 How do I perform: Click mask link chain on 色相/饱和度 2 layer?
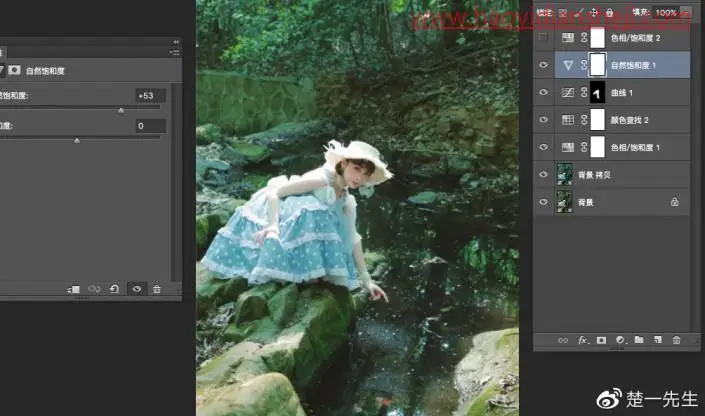coord(584,38)
